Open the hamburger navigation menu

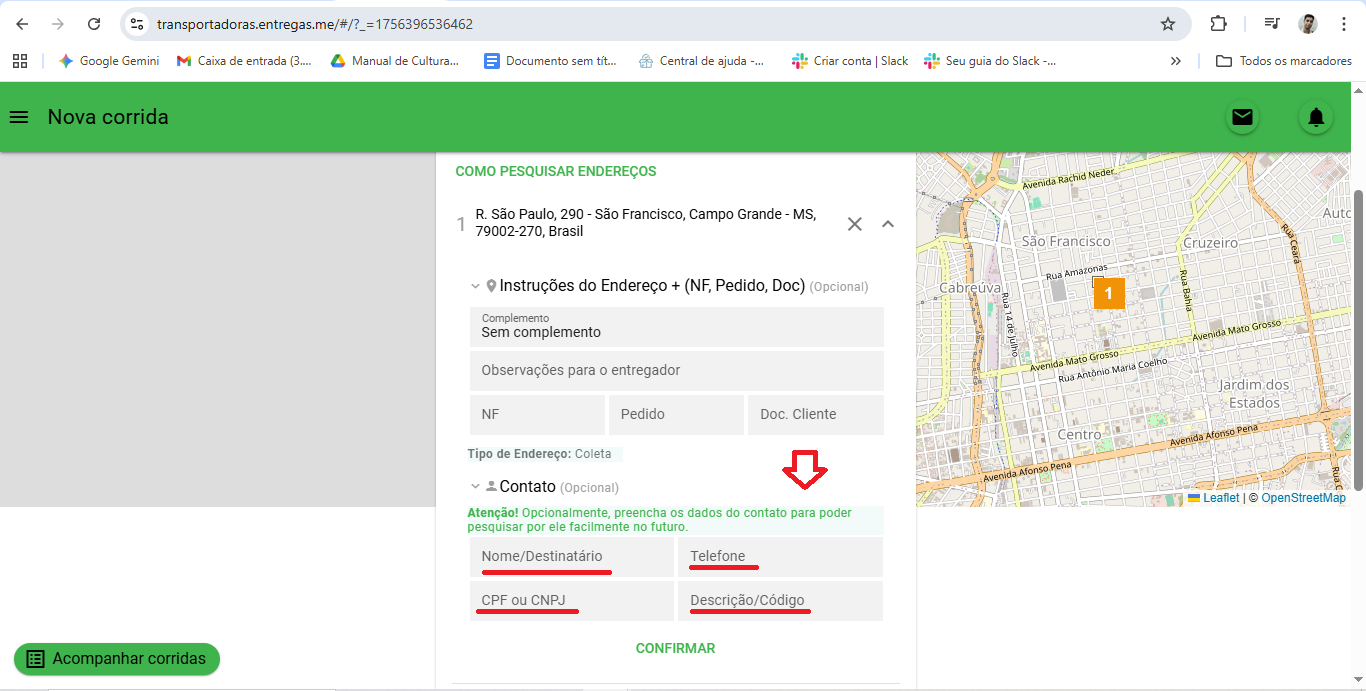(18, 117)
